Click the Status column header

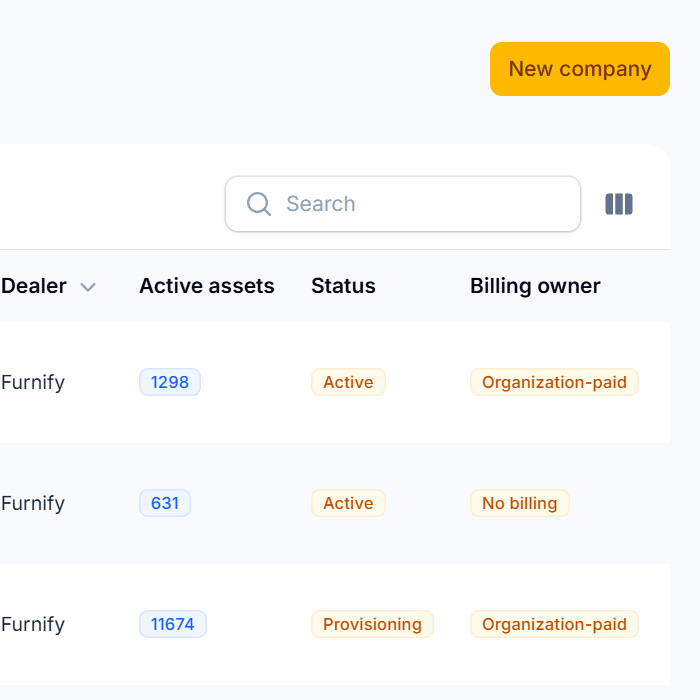coord(343,286)
